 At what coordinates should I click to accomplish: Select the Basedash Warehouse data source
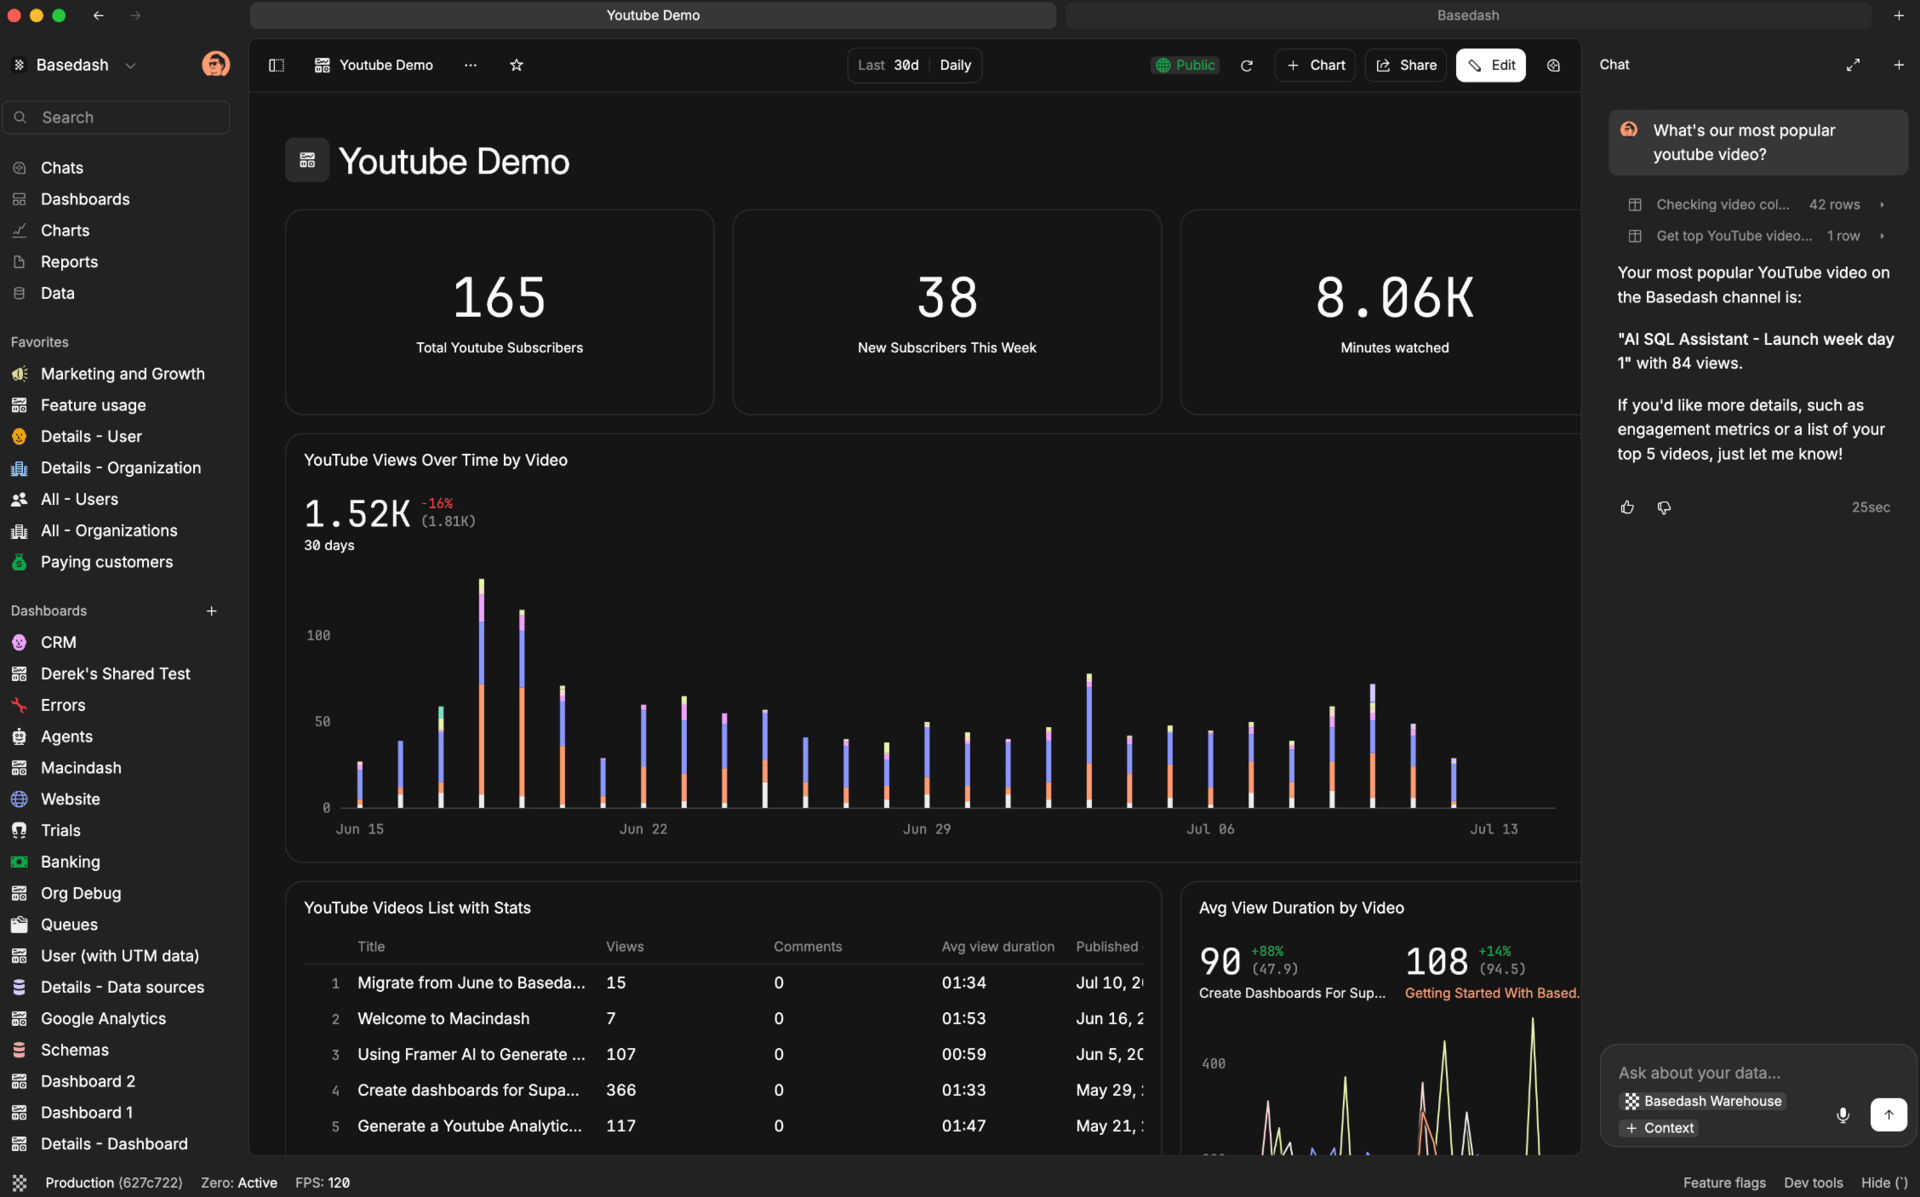tap(1703, 1101)
